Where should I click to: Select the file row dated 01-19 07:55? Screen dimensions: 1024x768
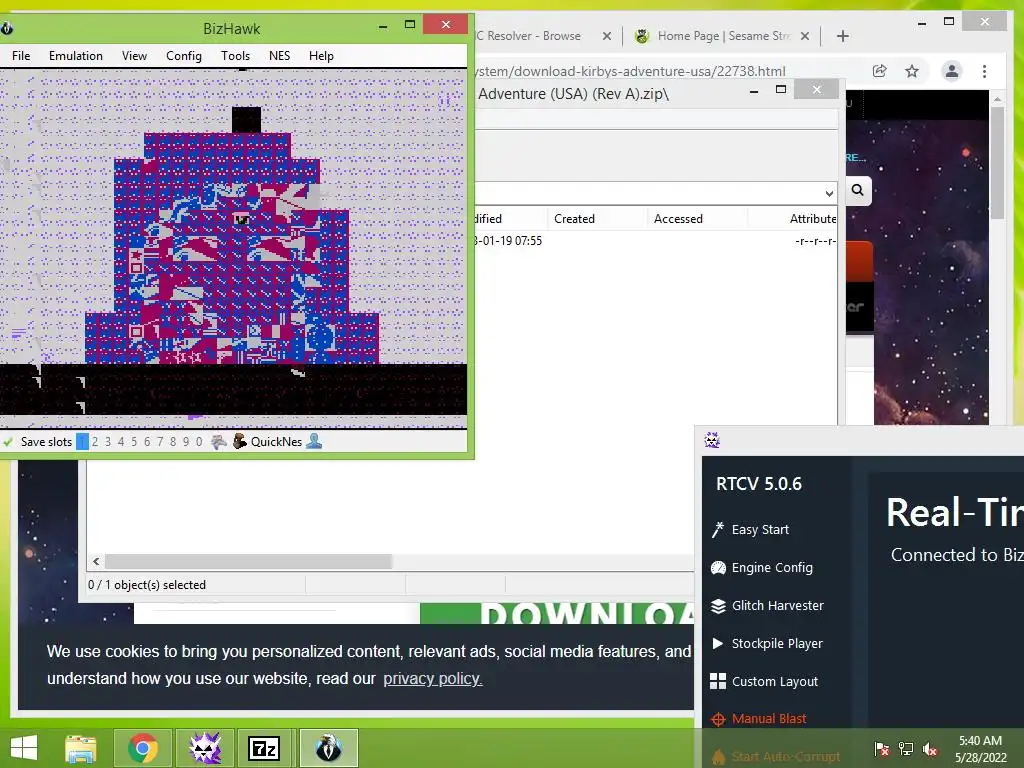pos(656,241)
